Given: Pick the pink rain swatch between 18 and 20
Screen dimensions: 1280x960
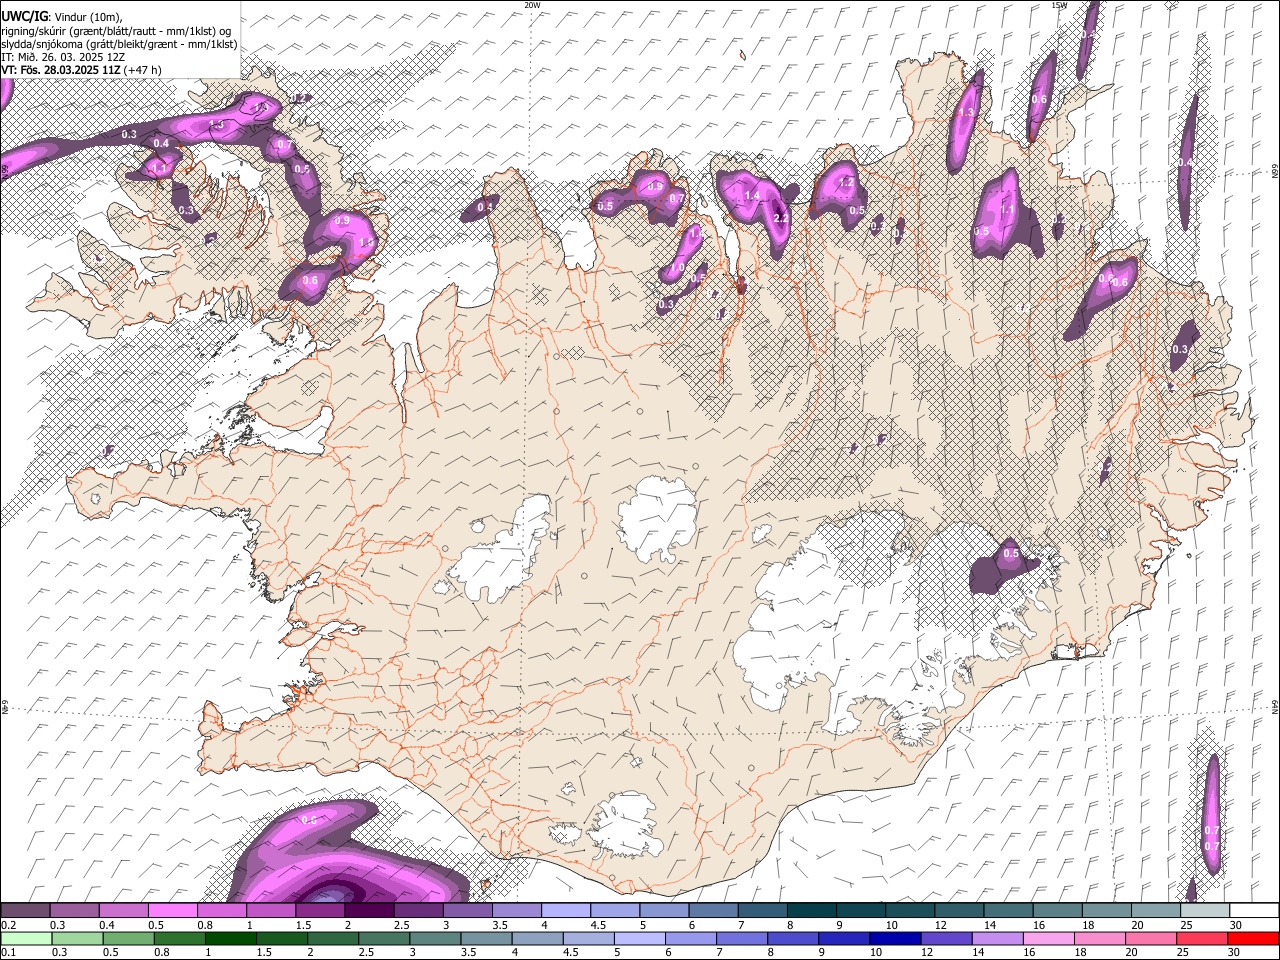Looking at the screenshot, I should [1098, 938].
